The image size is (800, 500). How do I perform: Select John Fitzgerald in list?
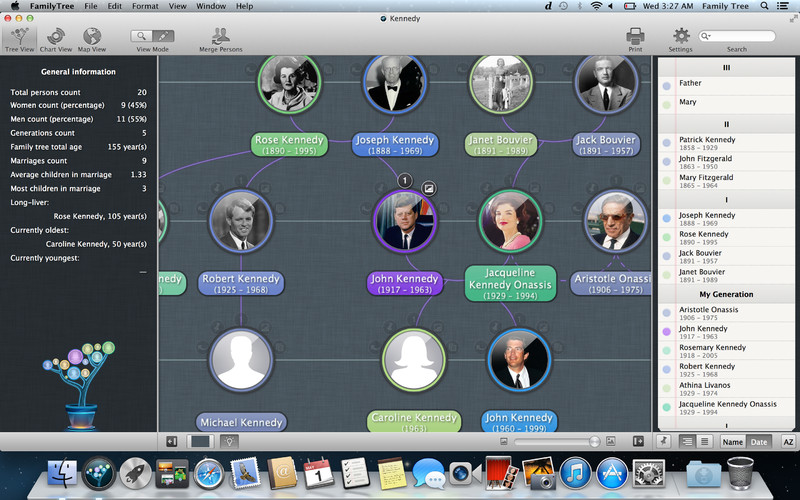(x=727, y=162)
